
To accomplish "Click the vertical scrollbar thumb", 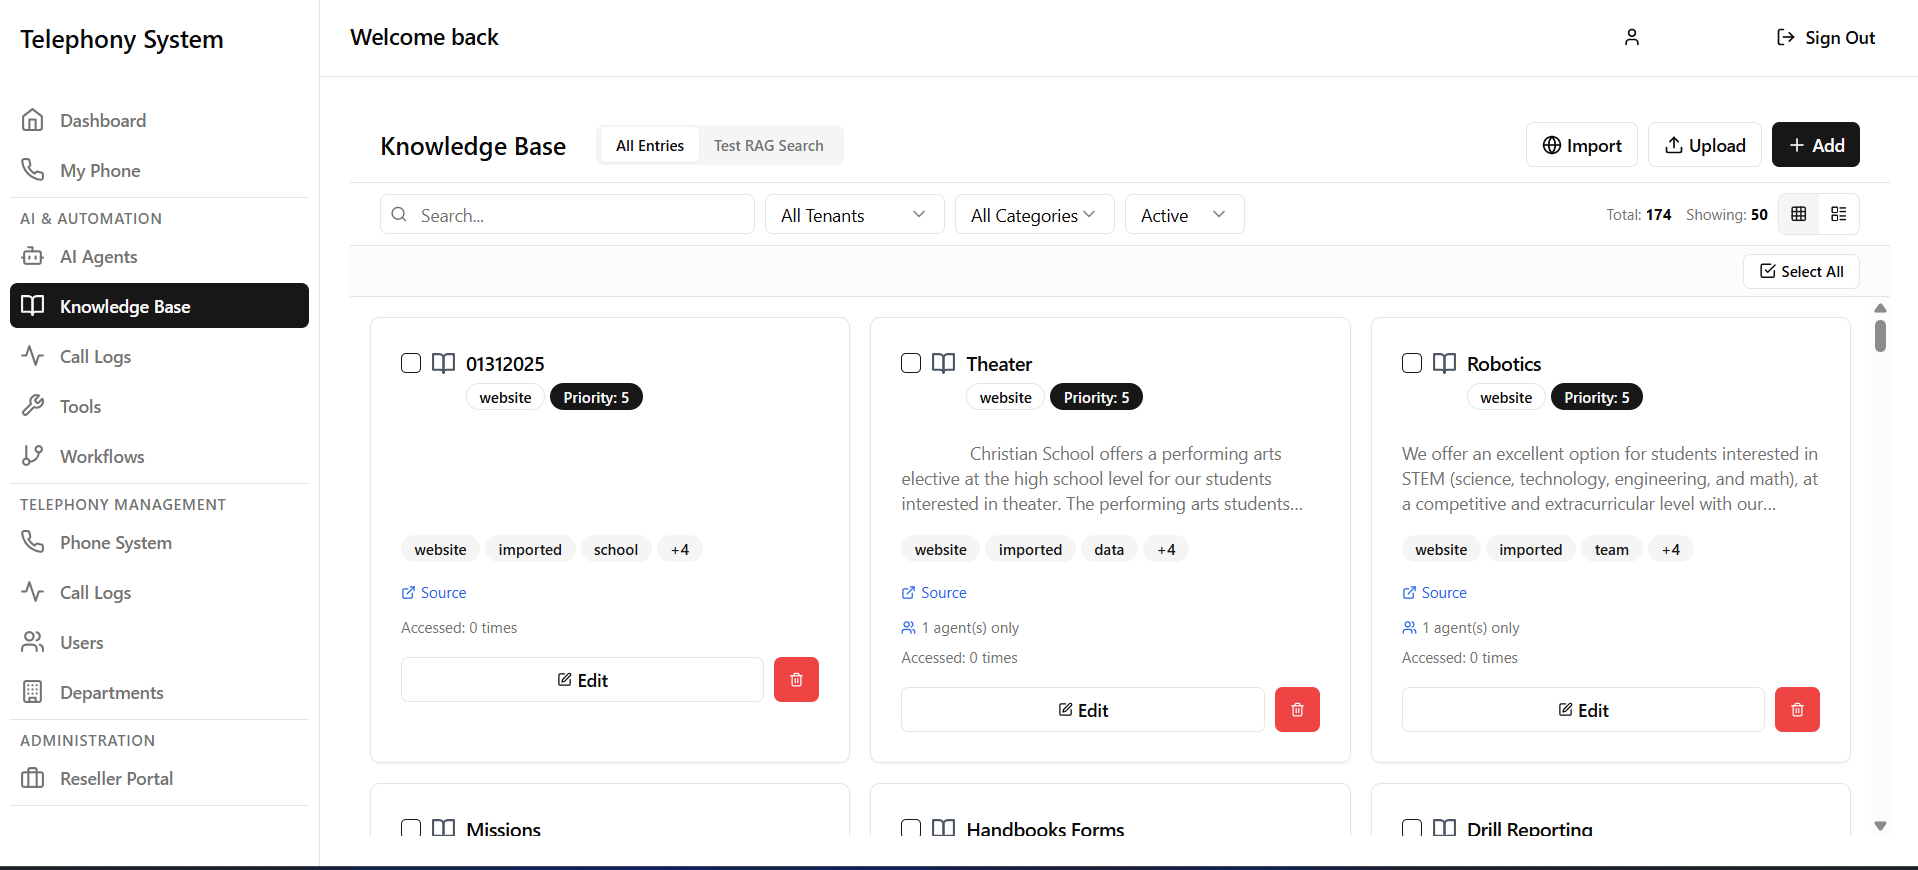I will [1880, 336].
